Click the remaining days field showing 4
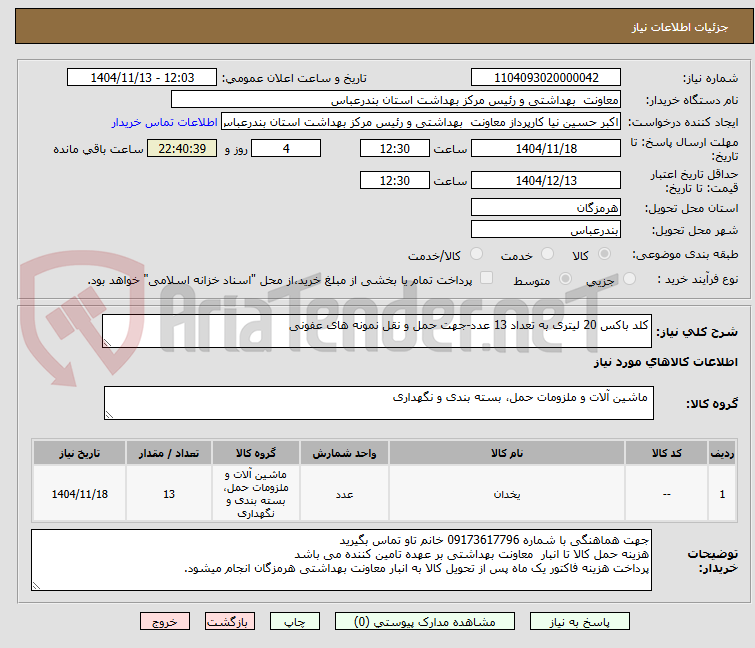Image resolution: width=755 pixels, height=648 pixels. tap(286, 148)
